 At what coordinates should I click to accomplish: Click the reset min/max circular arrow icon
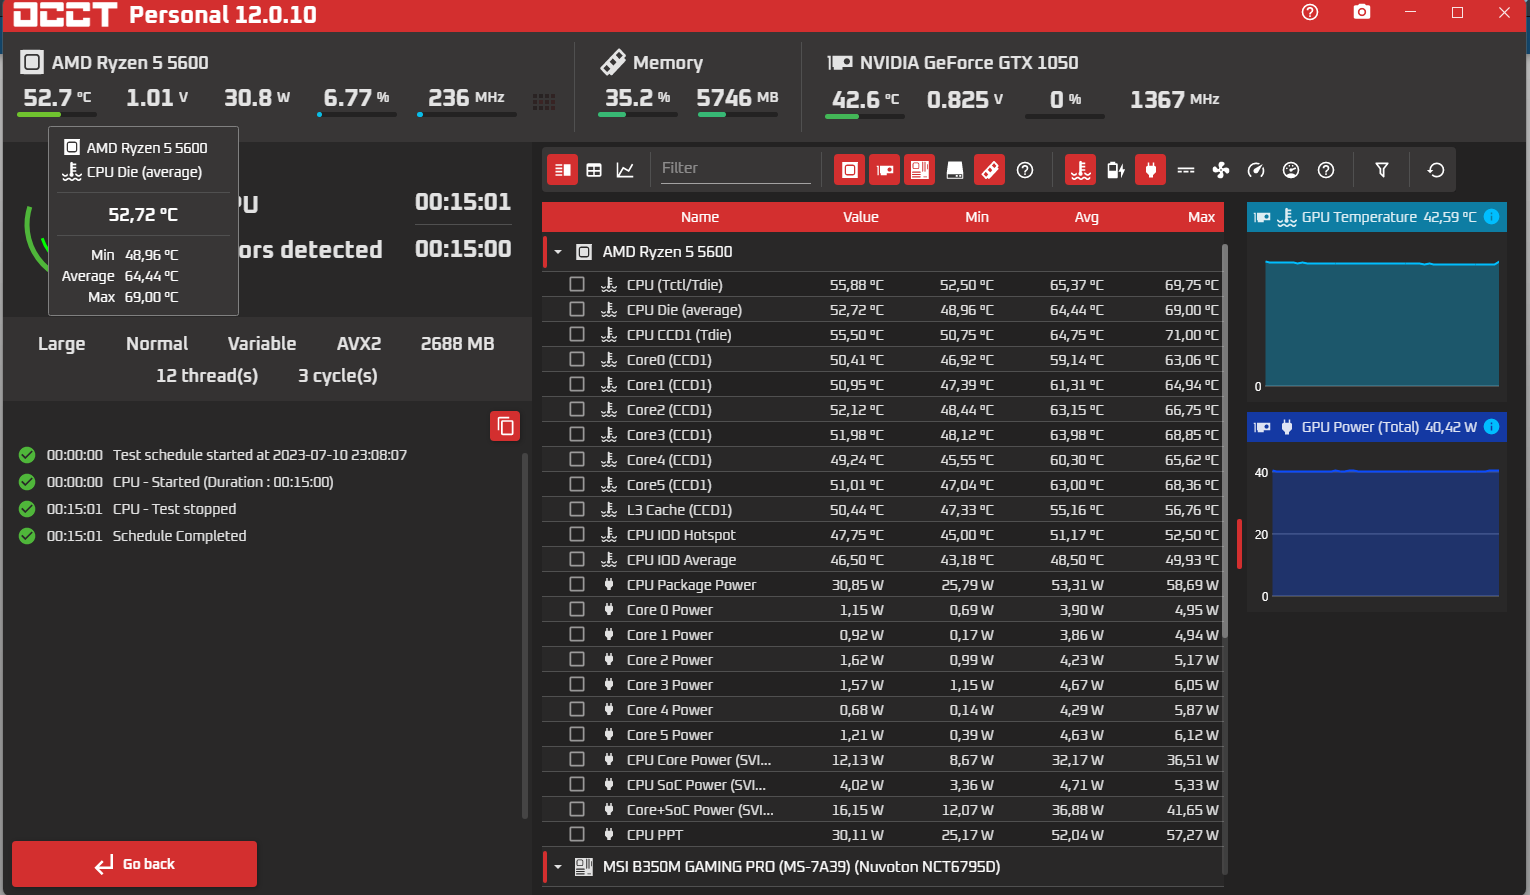point(1436,170)
